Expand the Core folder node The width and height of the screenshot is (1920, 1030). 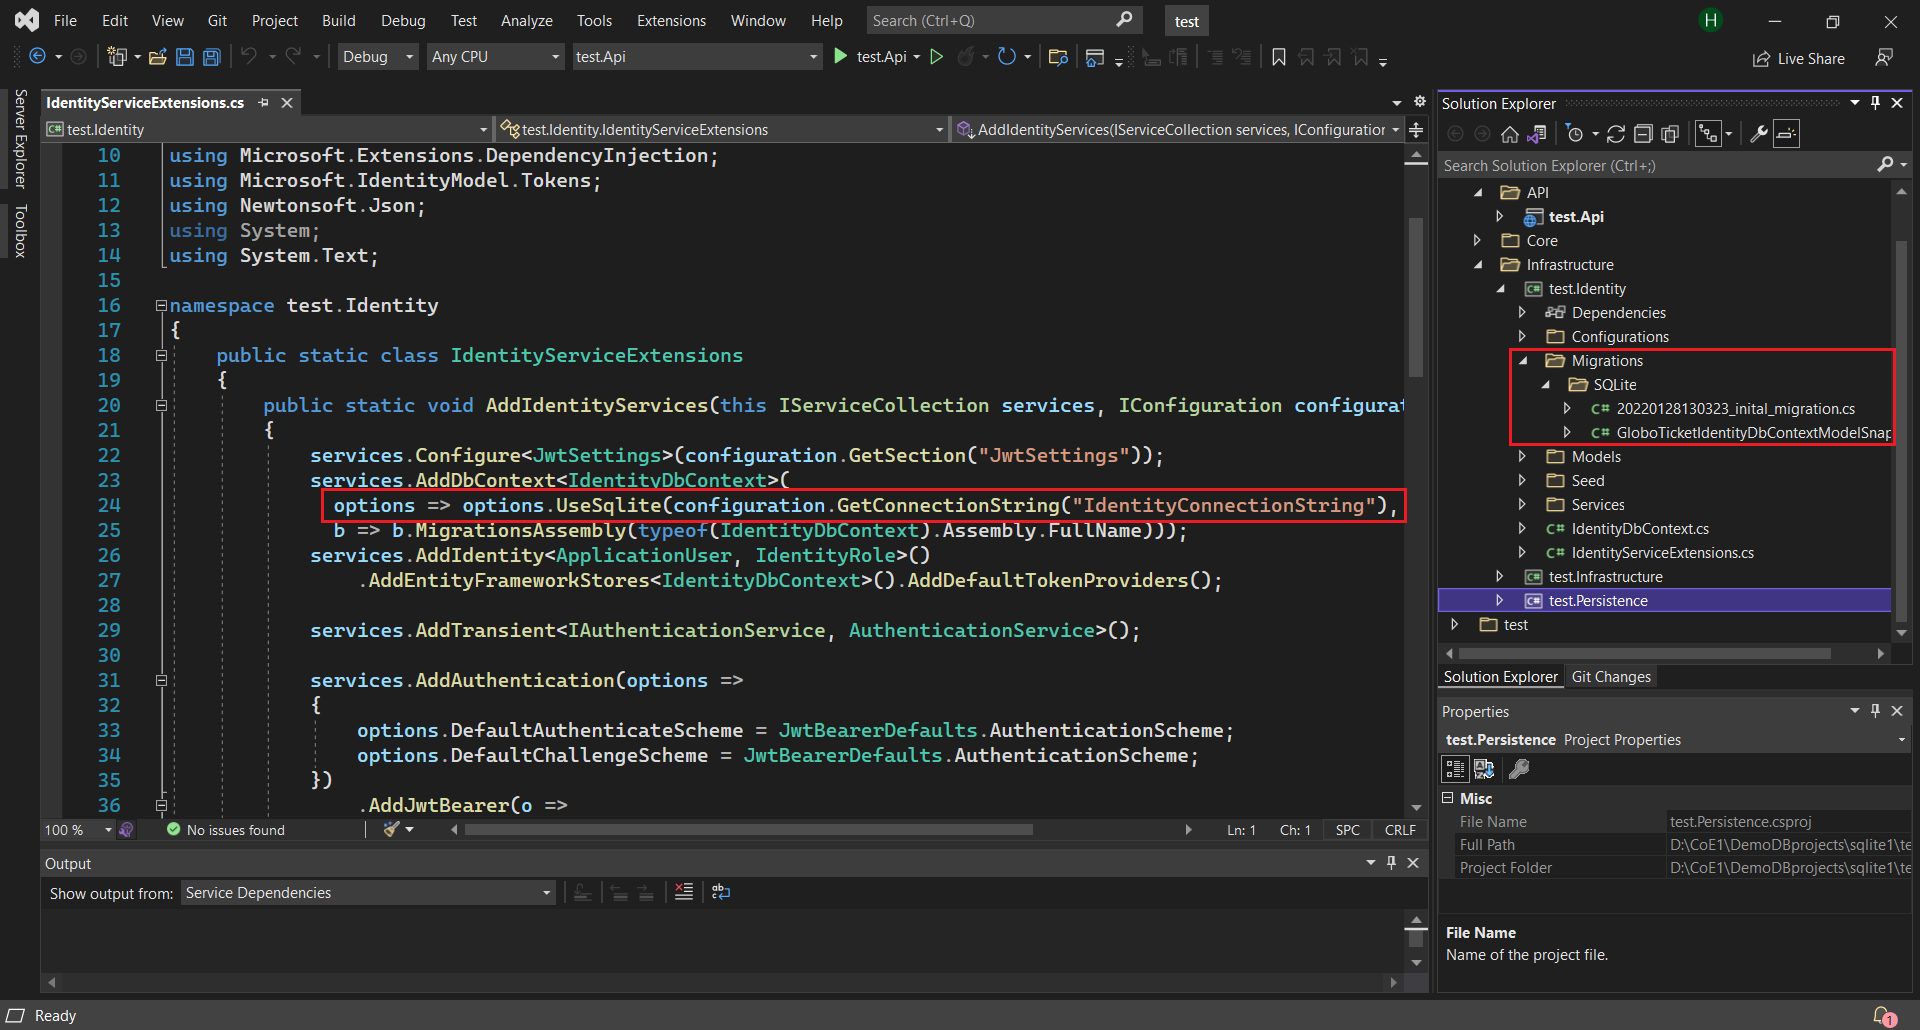[1477, 241]
